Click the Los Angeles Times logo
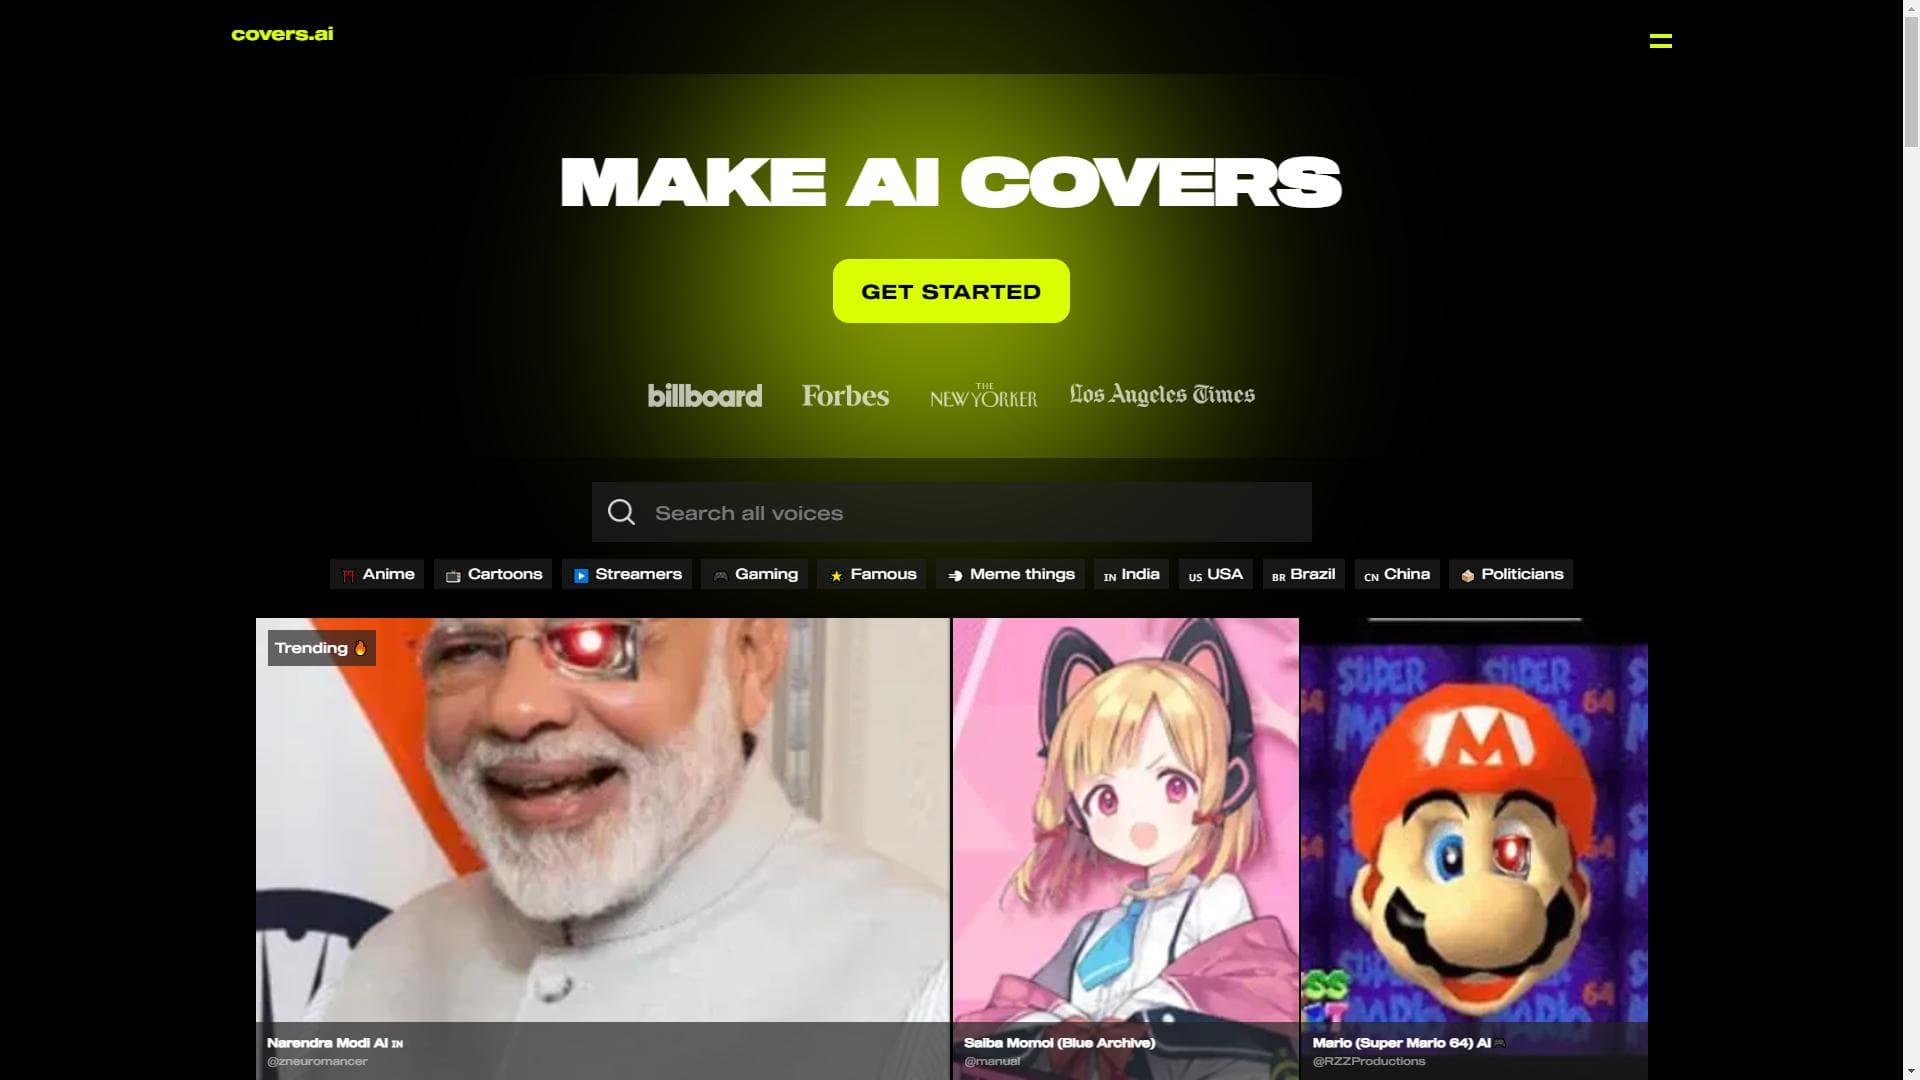 pos(1162,395)
